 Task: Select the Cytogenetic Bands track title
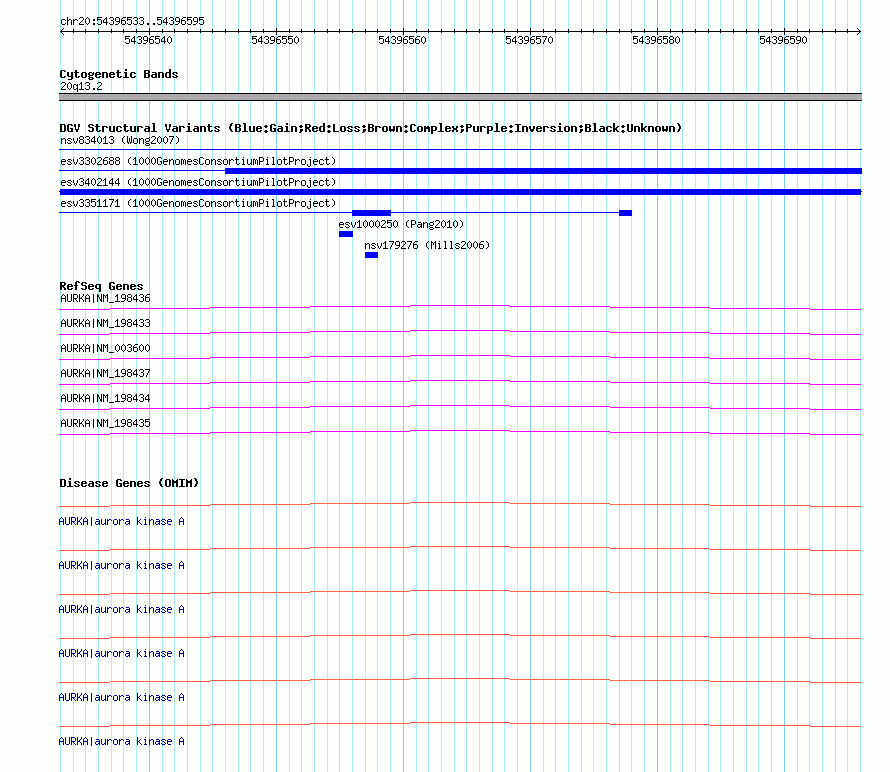click(119, 74)
